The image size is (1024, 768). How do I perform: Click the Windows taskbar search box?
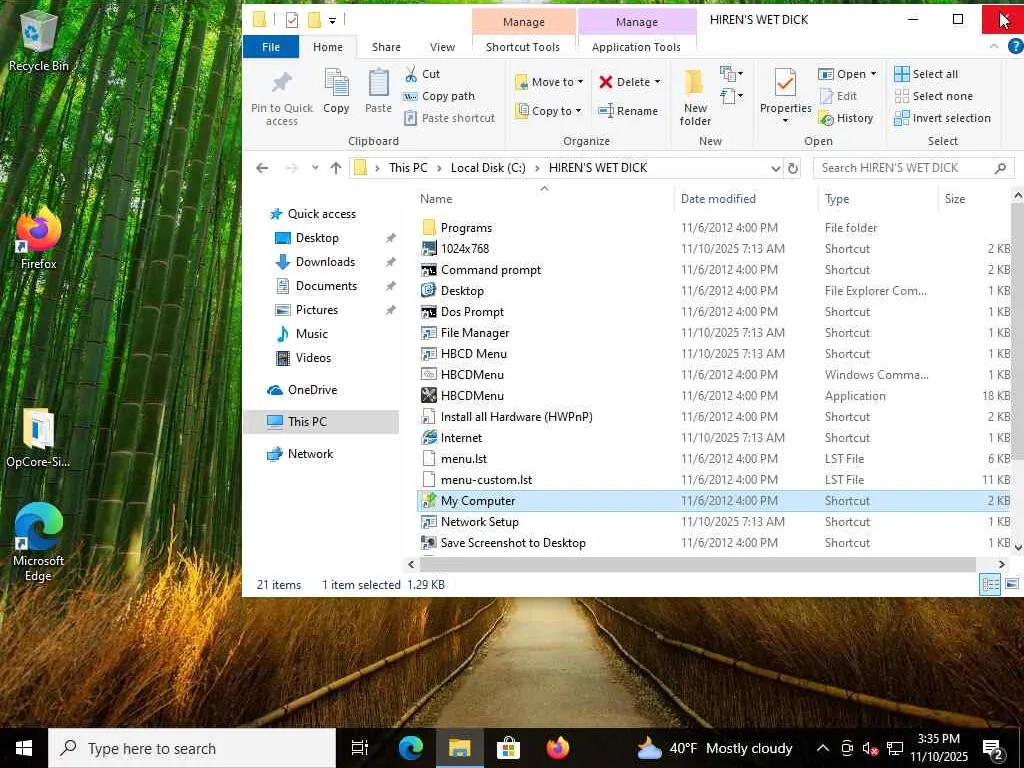tap(192, 748)
